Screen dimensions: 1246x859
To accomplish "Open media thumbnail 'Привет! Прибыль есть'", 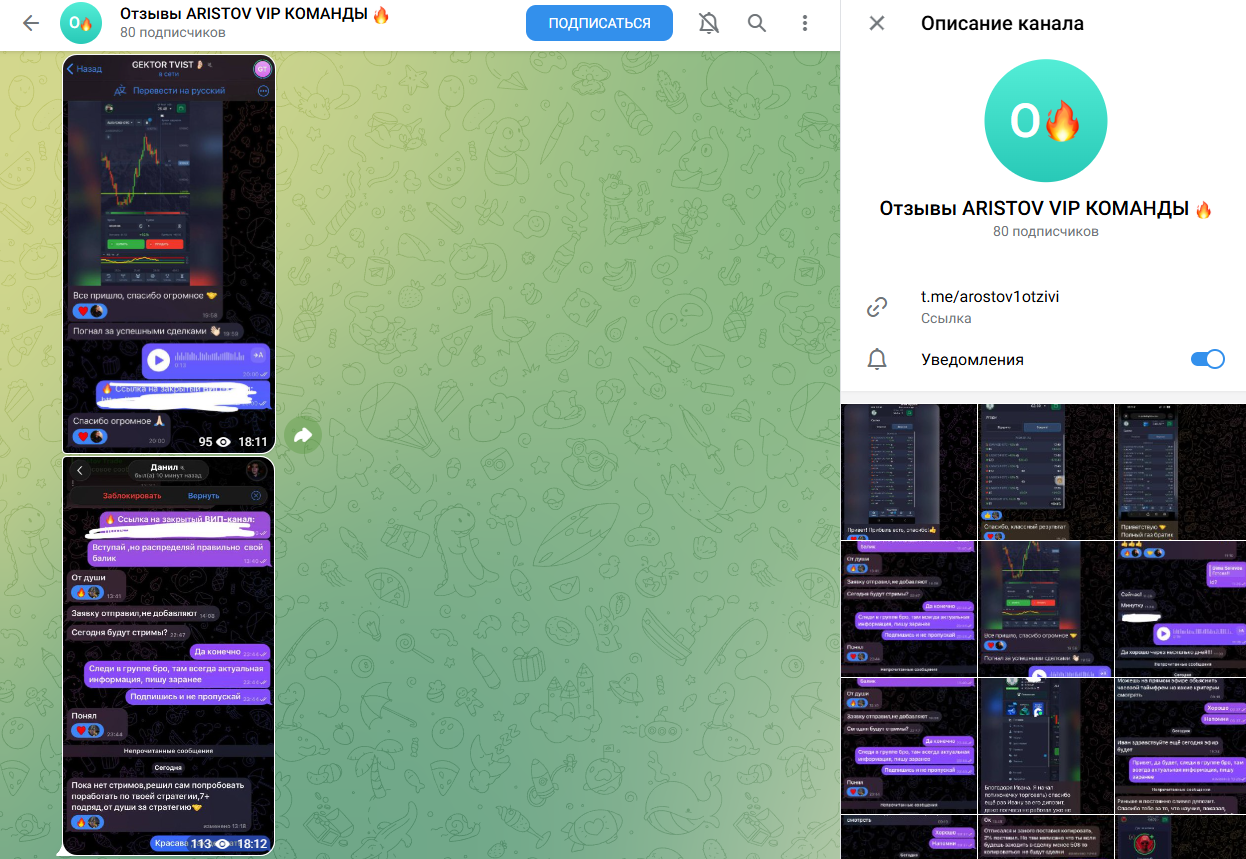I will (908, 471).
